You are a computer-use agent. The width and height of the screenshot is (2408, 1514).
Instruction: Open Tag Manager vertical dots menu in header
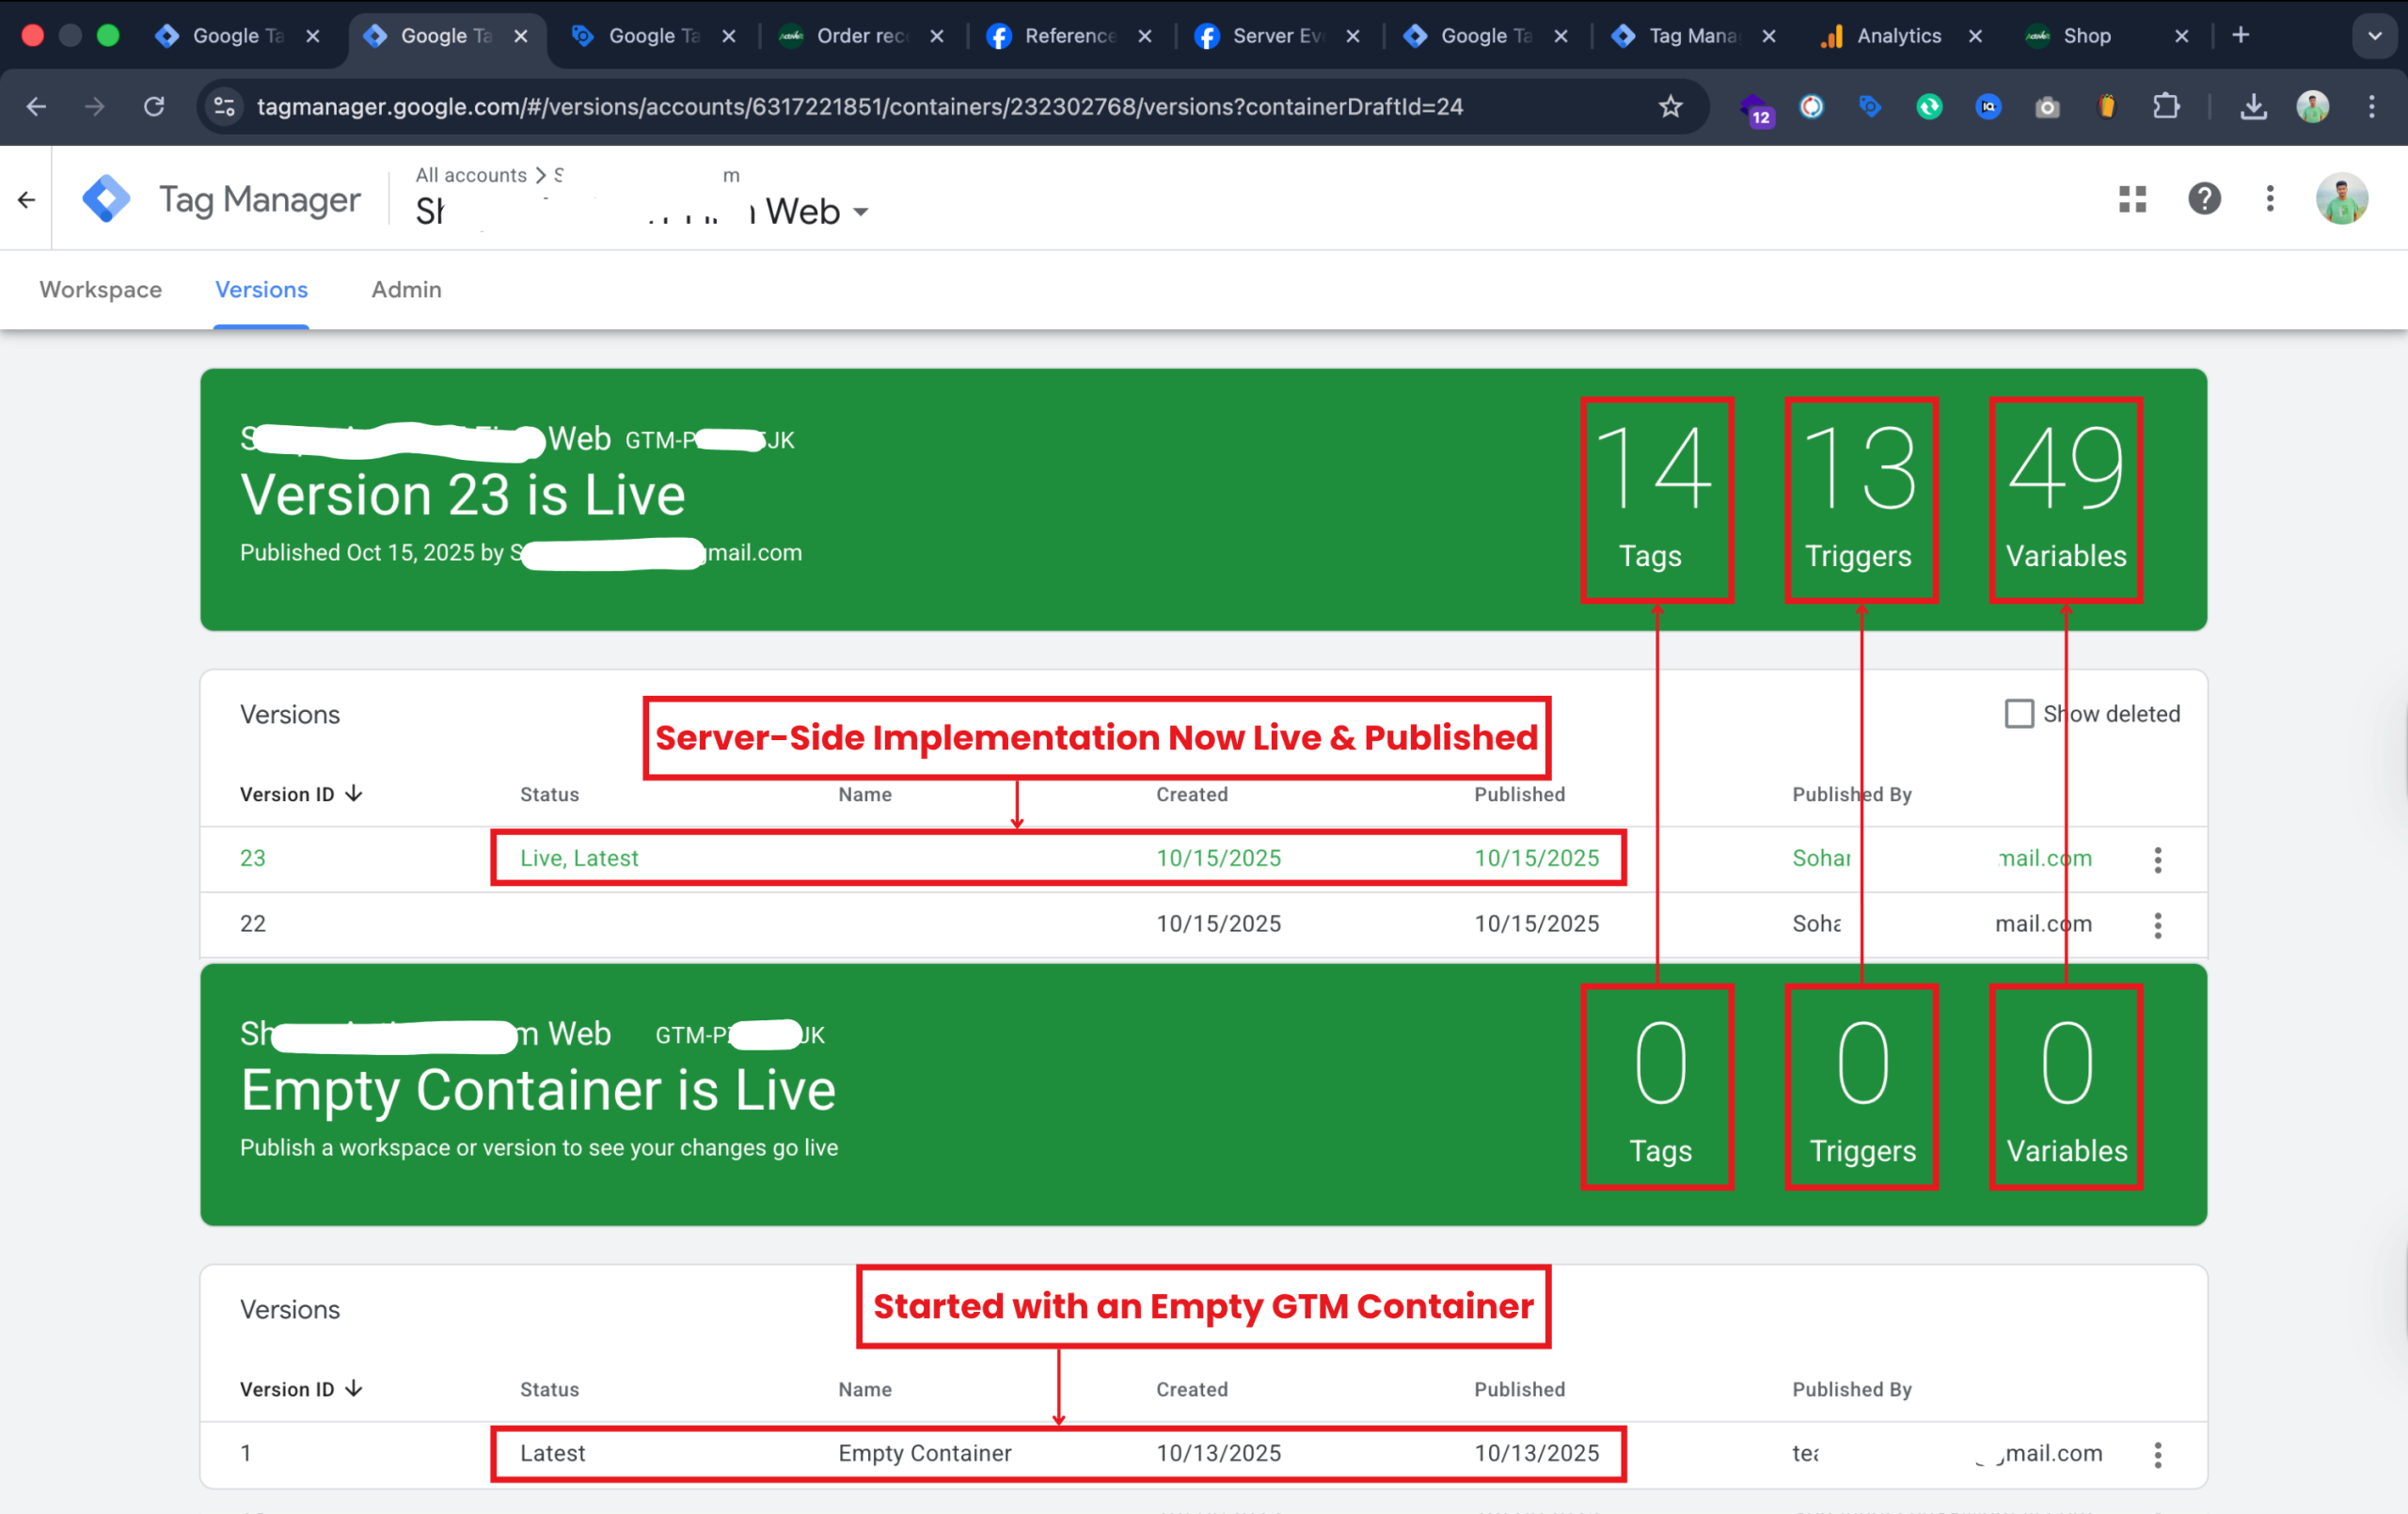pyautogui.click(x=2270, y=199)
